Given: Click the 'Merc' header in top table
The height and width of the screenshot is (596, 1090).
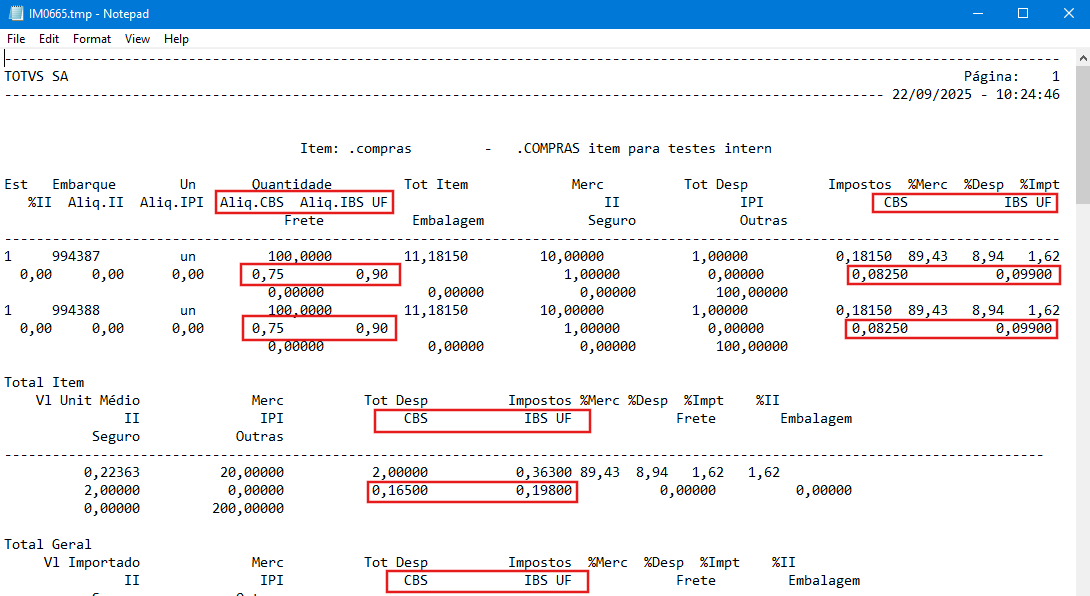Looking at the screenshot, I should tap(587, 184).
